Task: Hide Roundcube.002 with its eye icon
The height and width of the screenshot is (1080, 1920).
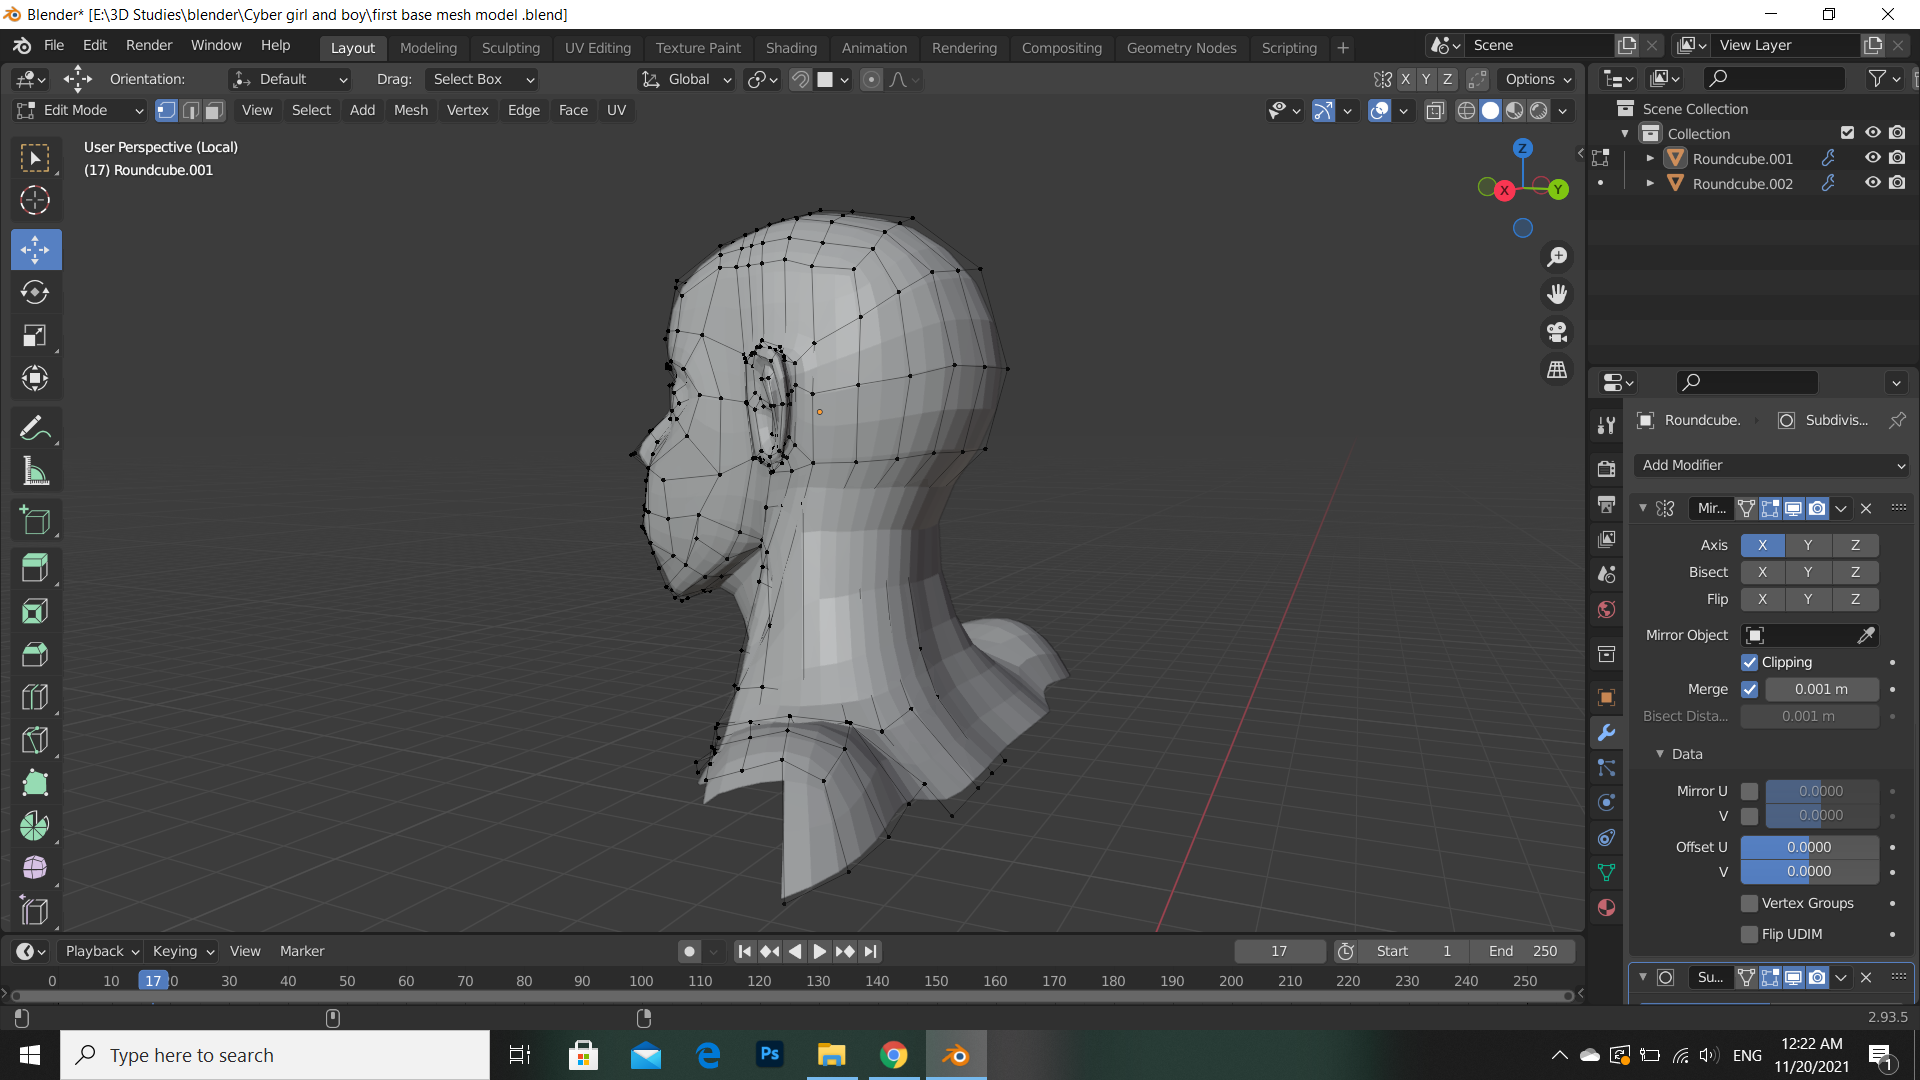Action: [1873, 183]
